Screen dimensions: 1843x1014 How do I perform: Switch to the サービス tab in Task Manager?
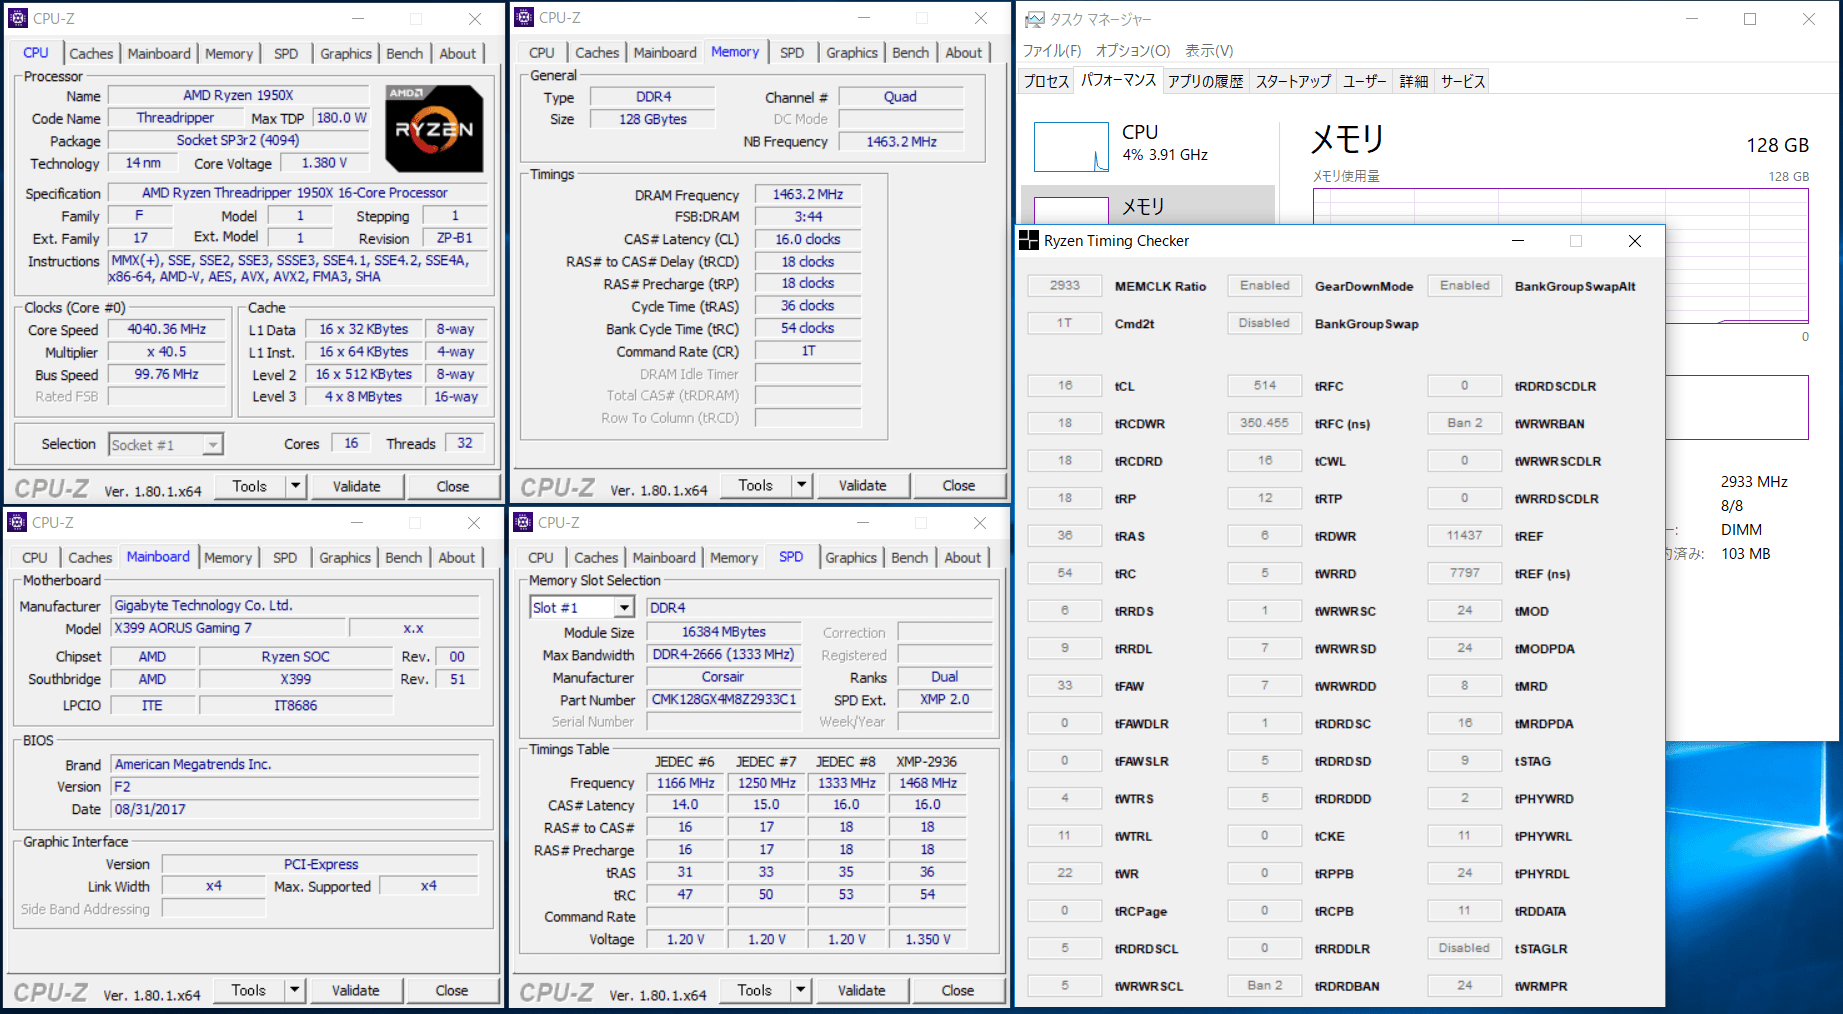pos(1463,81)
